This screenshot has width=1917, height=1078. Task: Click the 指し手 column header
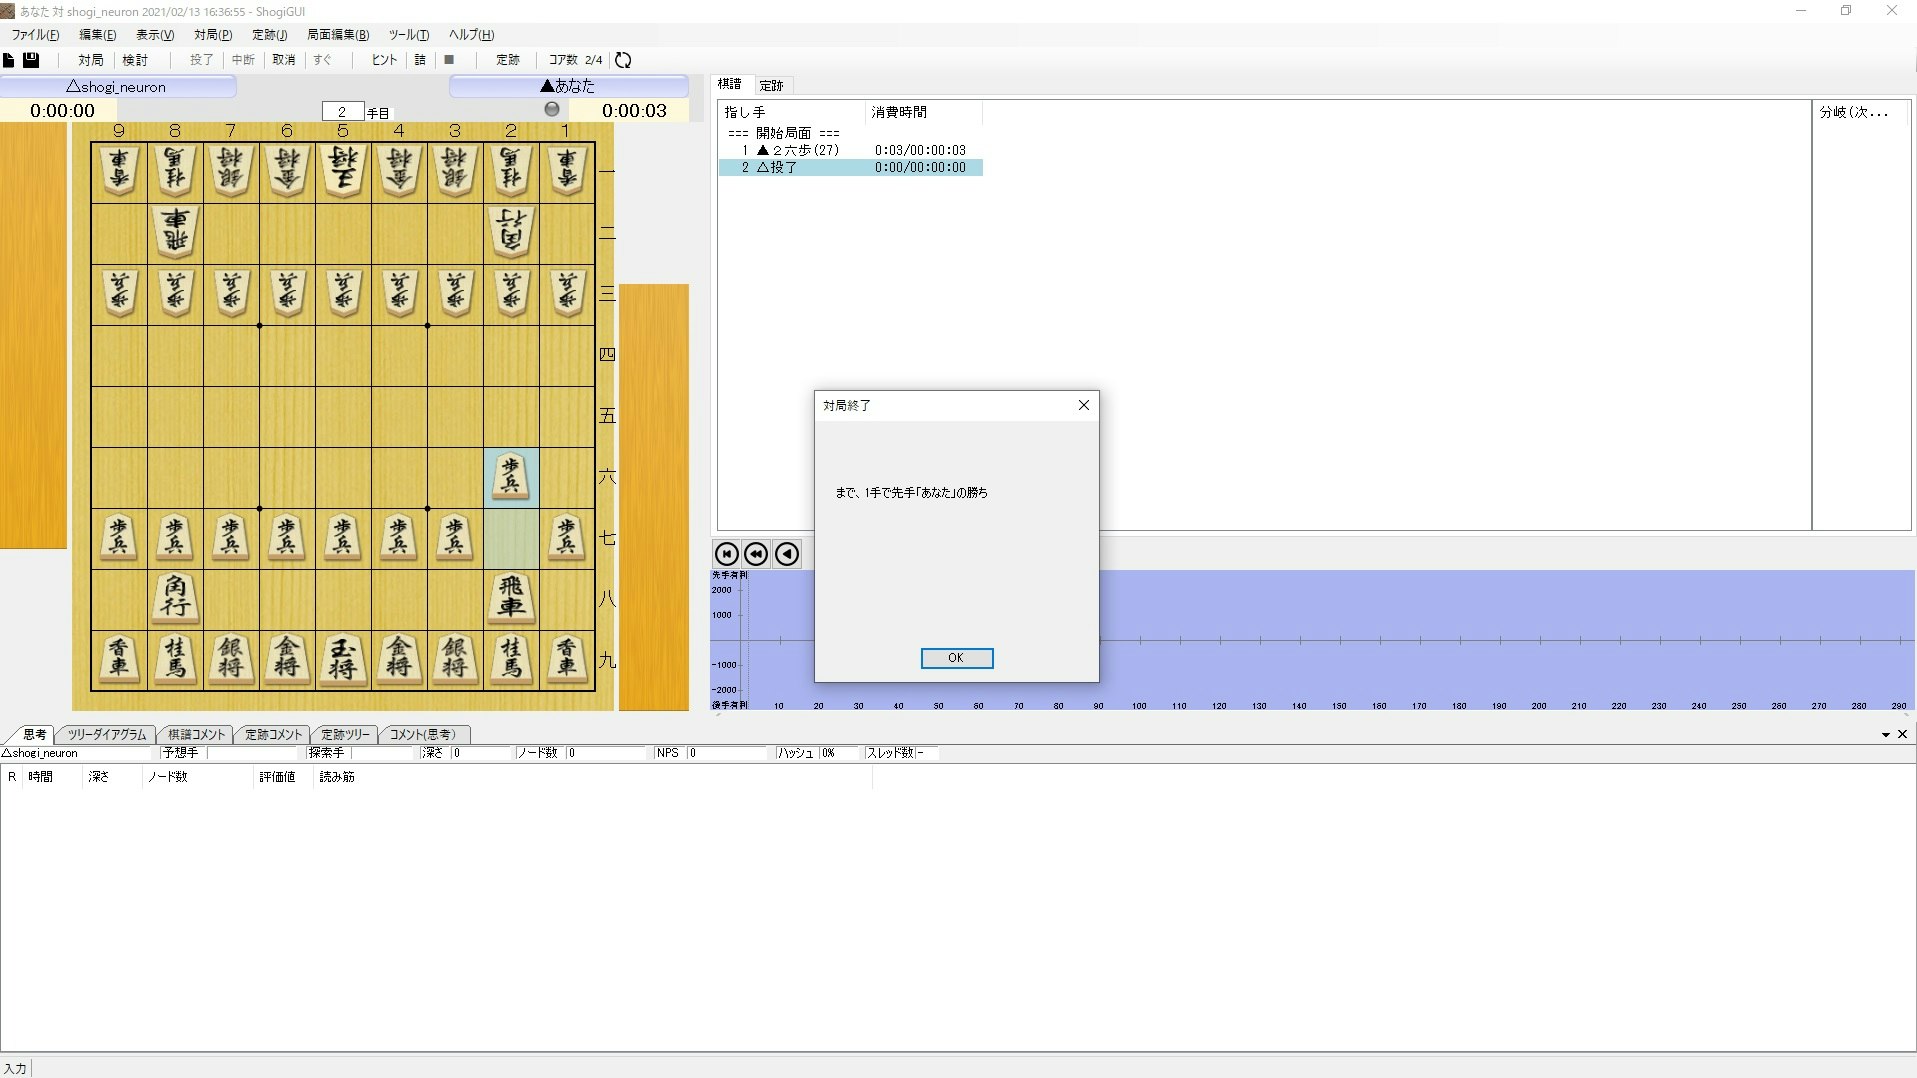(x=791, y=112)
